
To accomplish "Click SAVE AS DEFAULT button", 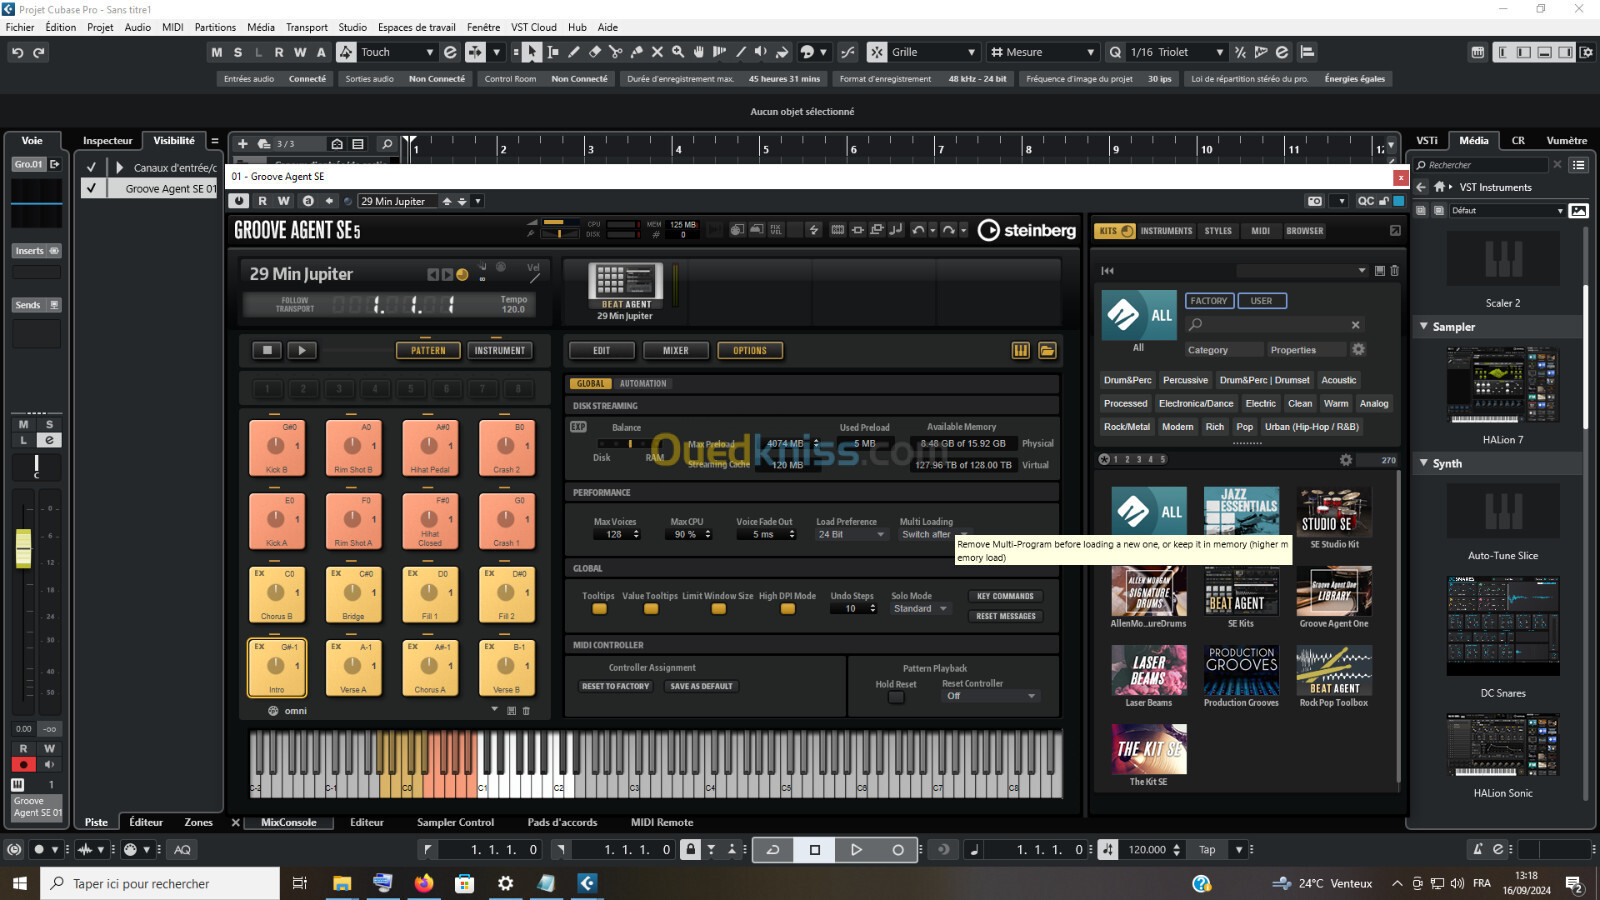I will (x=702, y=686).
